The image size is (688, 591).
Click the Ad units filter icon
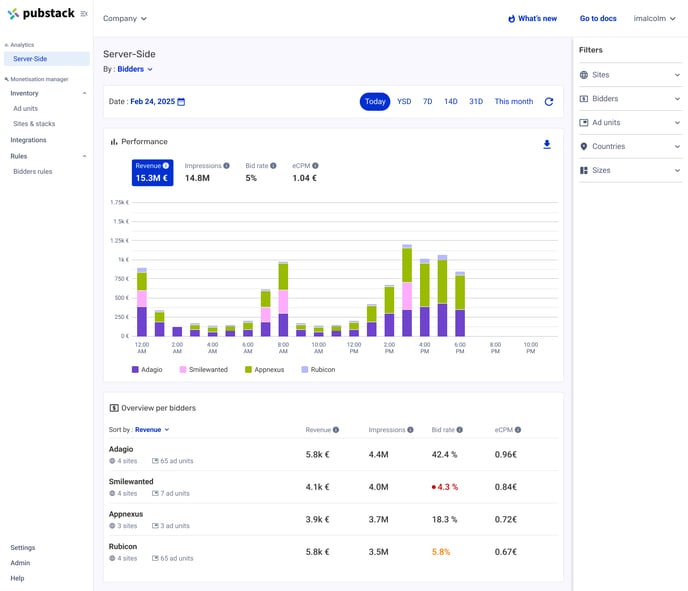pos(584,123)
